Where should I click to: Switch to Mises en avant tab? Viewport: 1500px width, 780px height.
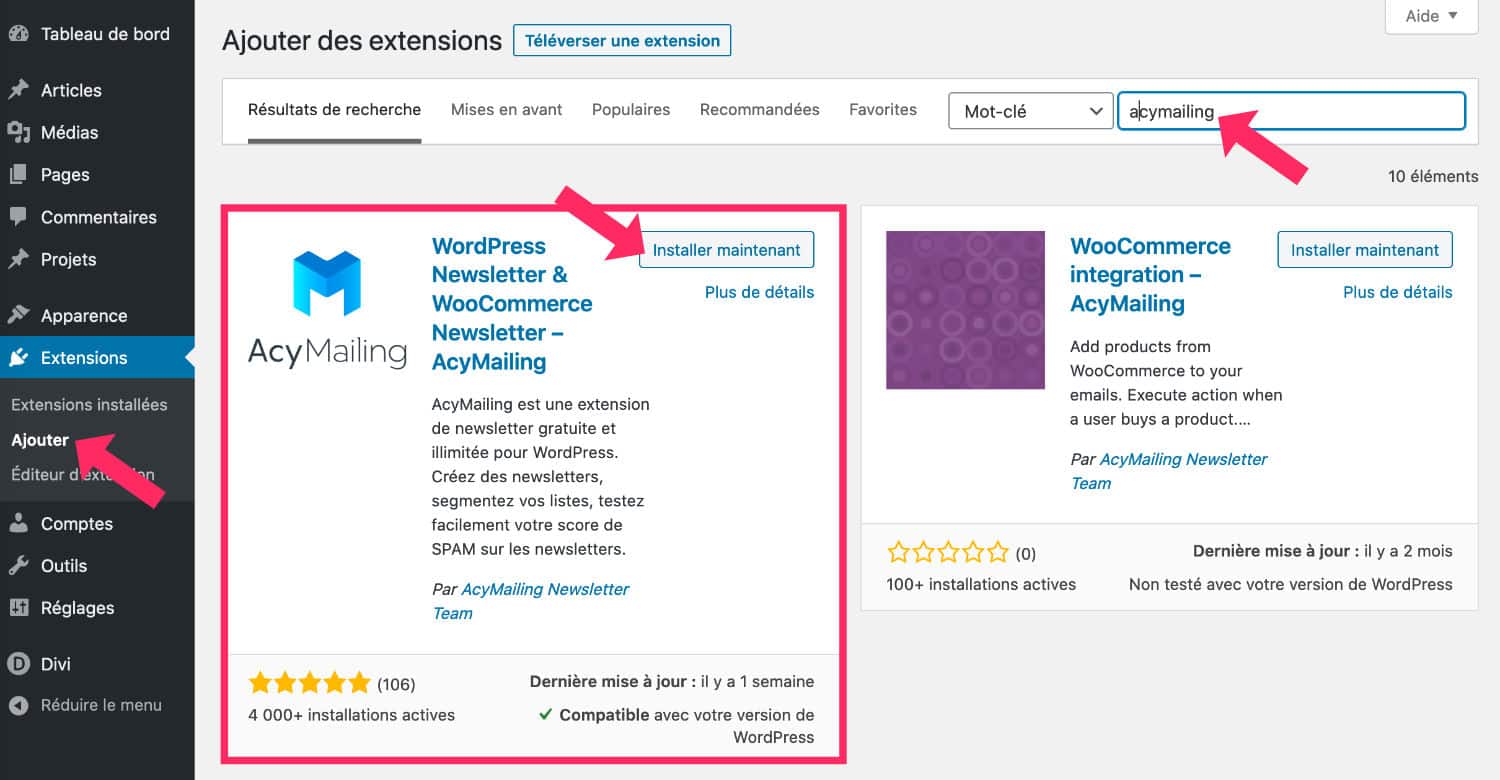(x=506, y=110)
